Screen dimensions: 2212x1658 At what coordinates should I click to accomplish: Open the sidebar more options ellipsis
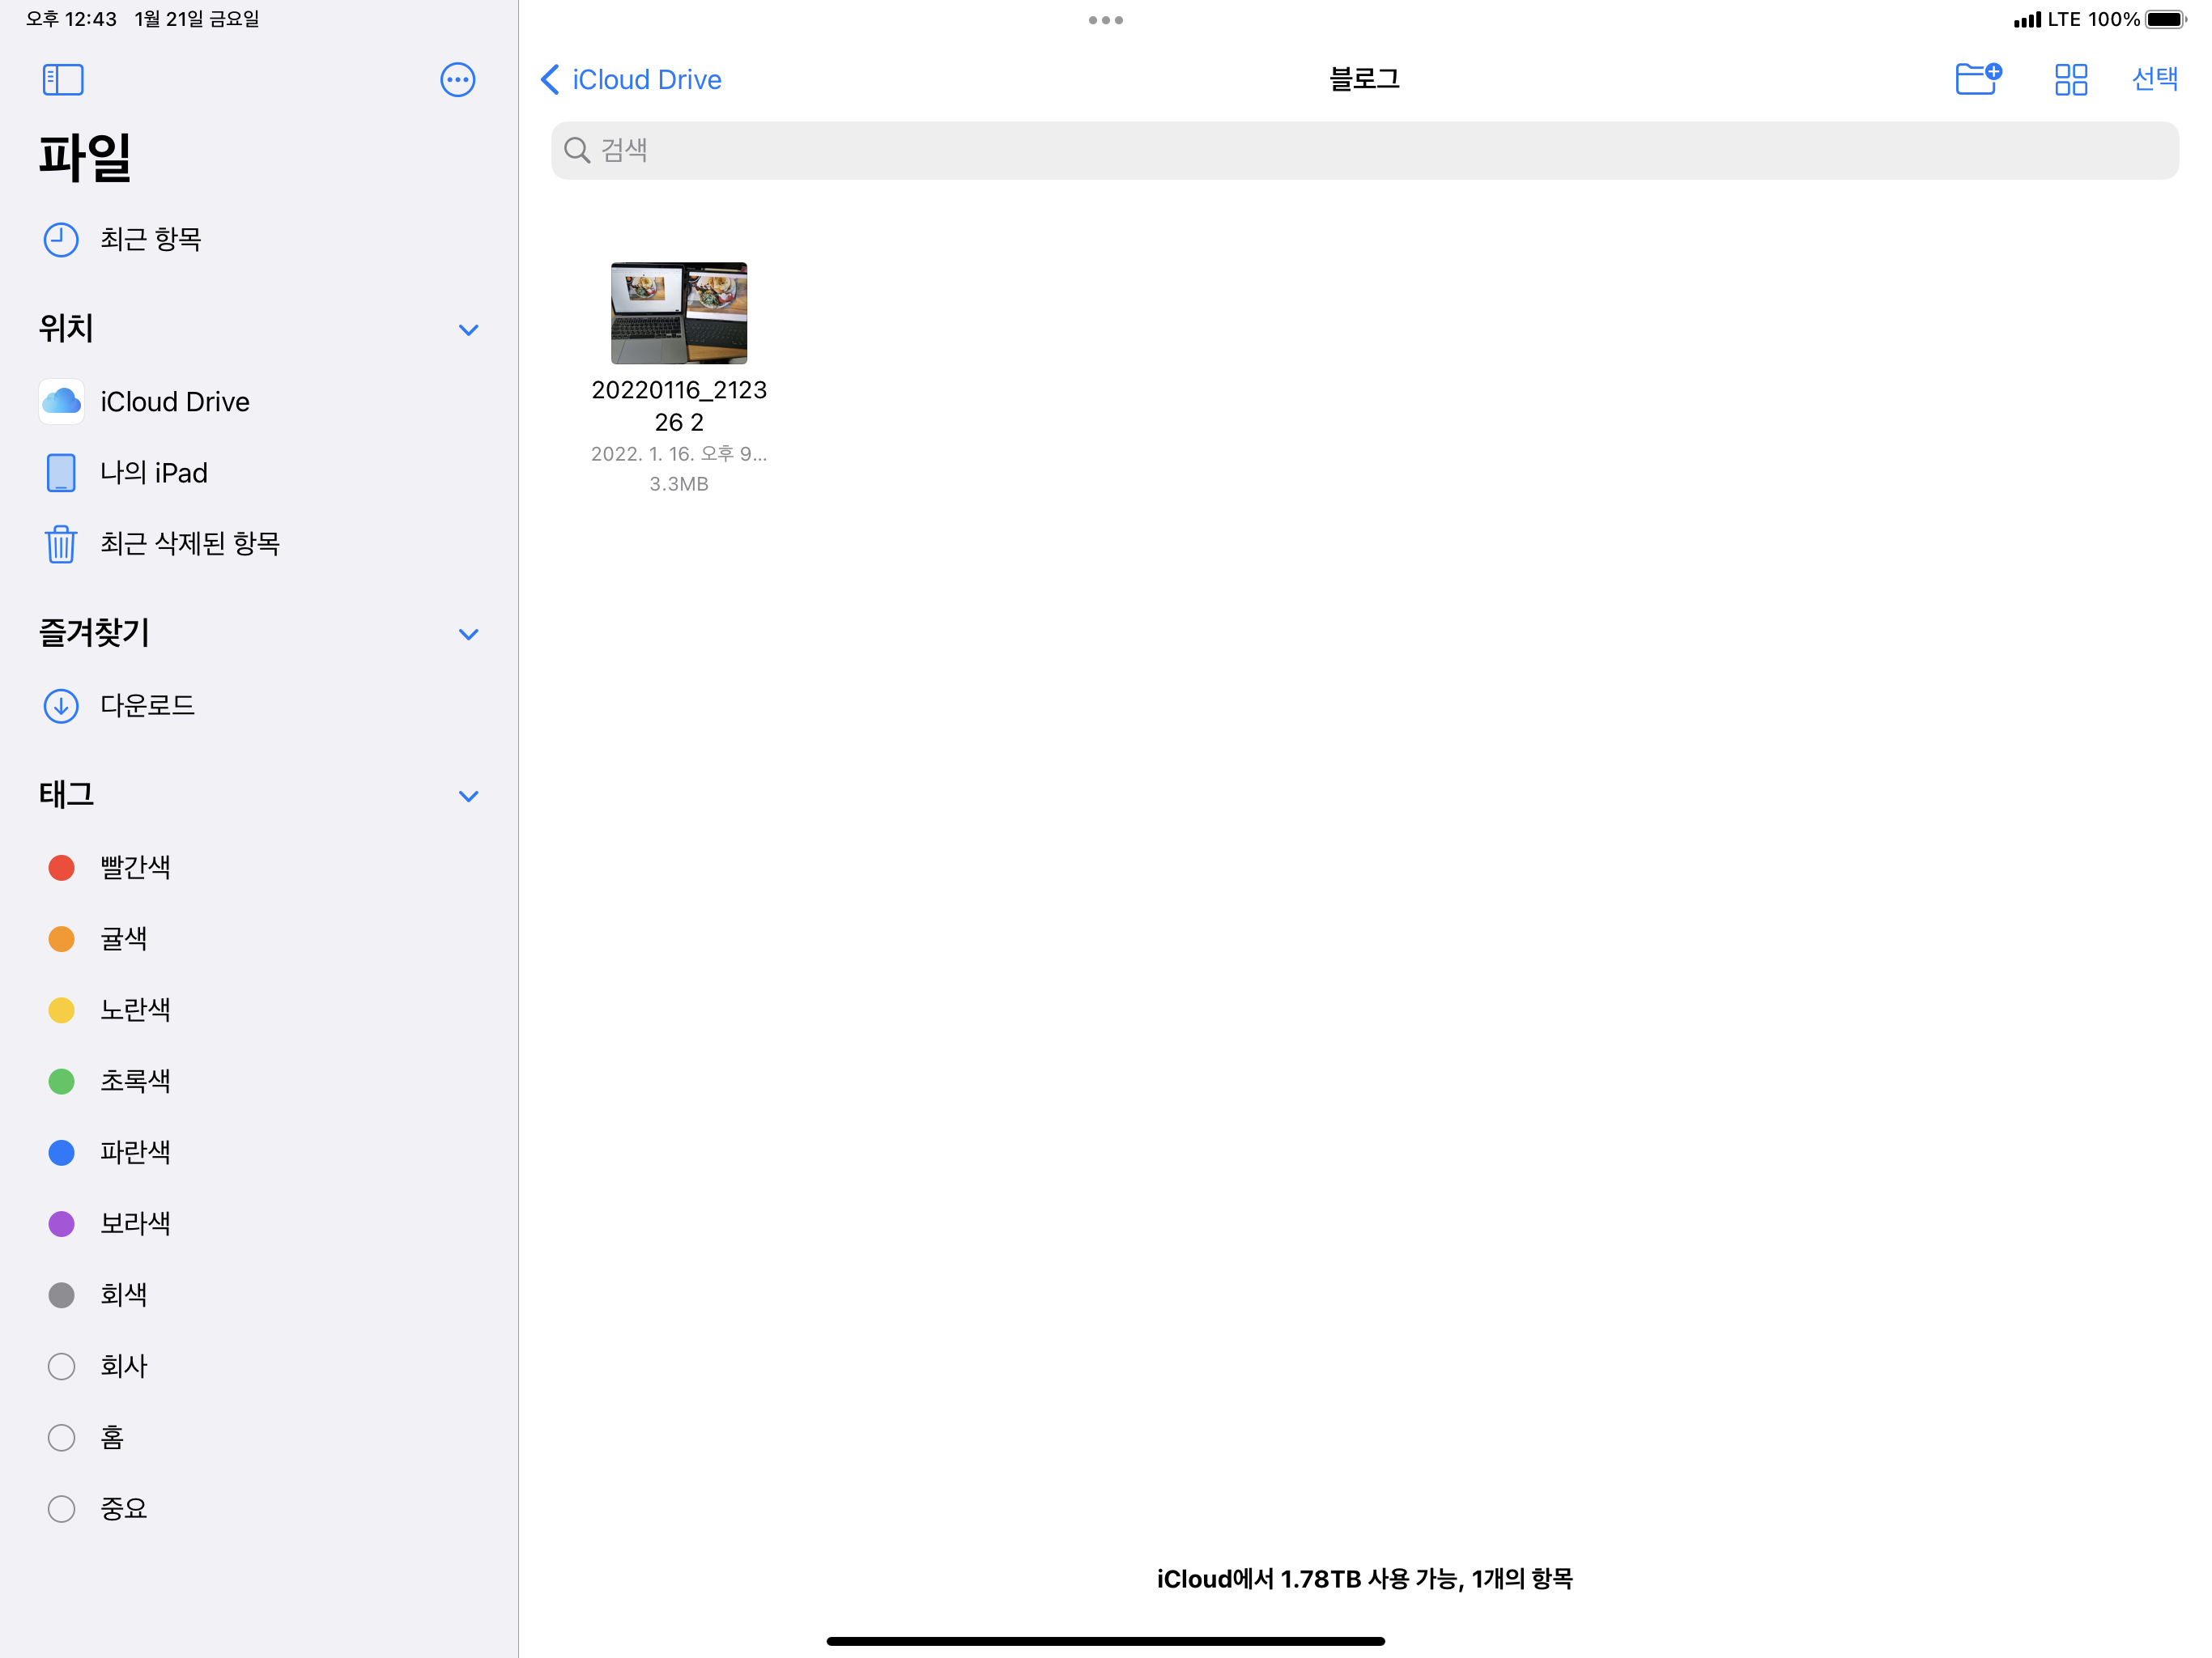(x=457, y=80)
